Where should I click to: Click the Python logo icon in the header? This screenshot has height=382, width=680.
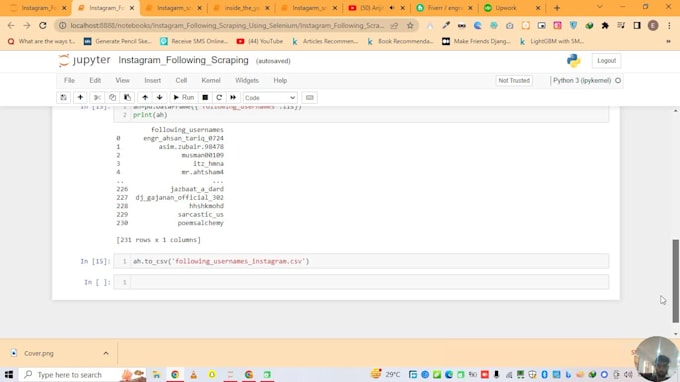(573, 60)
